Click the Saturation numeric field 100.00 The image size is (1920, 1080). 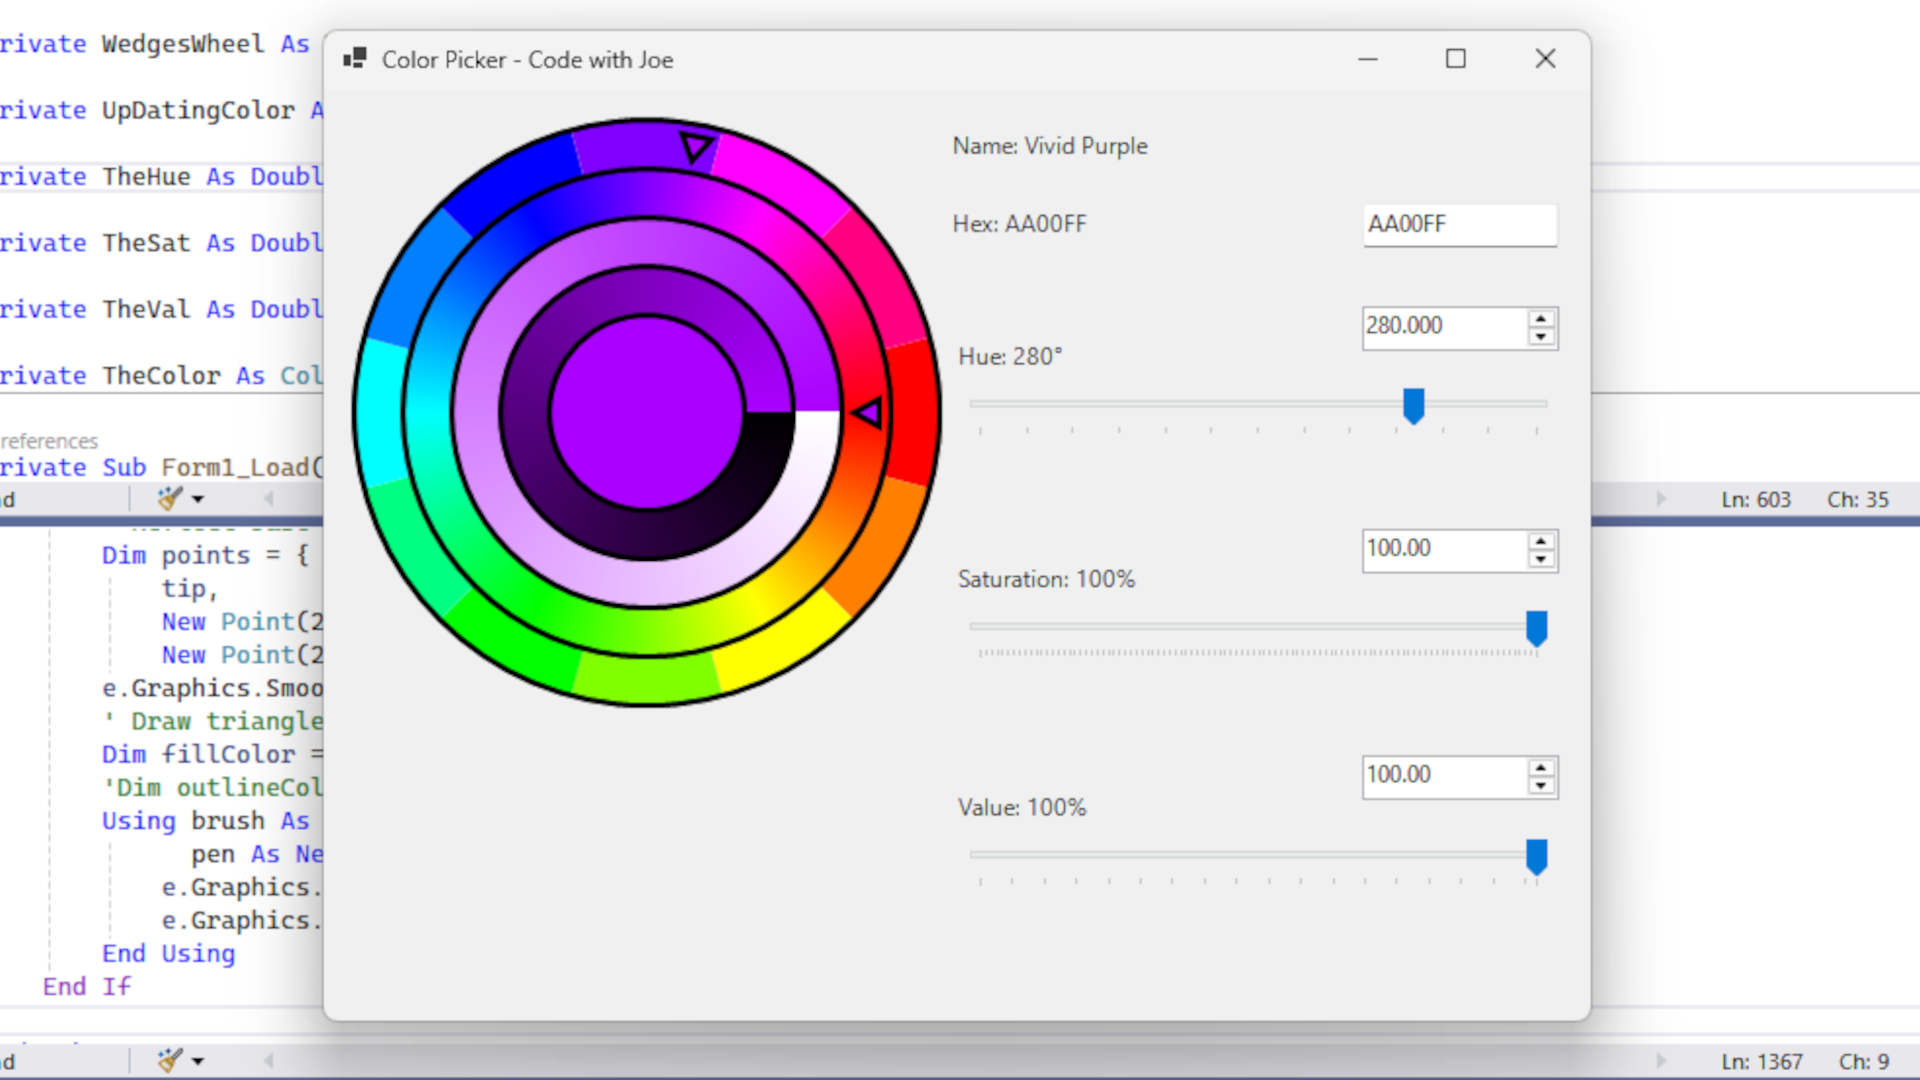[1444, 550]
